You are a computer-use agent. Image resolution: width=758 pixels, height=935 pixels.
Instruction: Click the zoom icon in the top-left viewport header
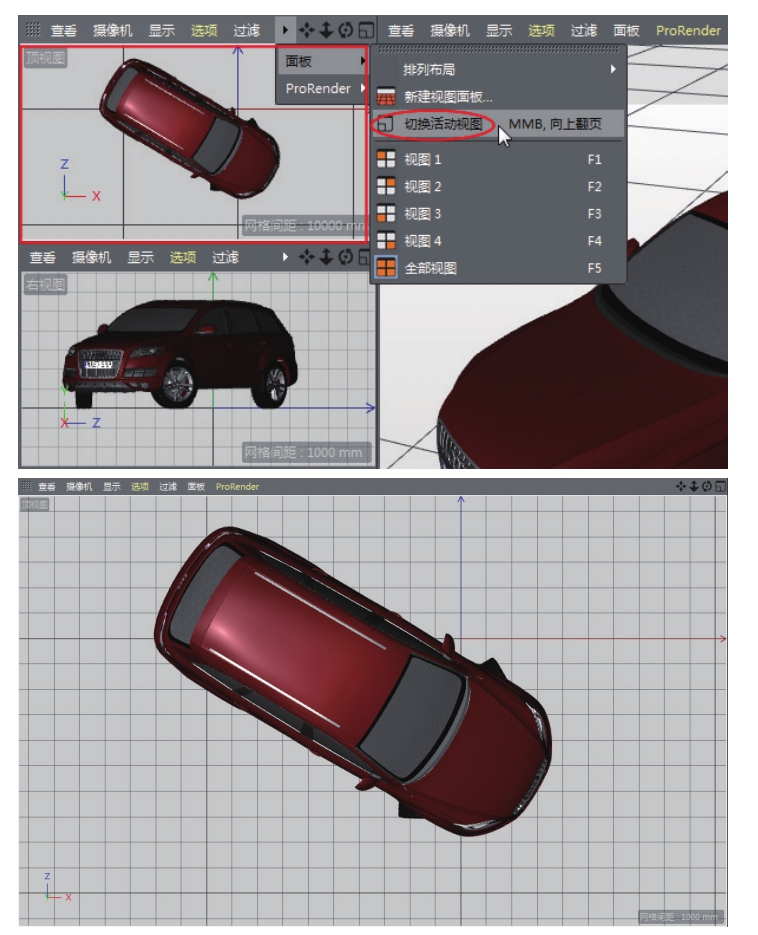pyautogui.click(x=326, y=31)
